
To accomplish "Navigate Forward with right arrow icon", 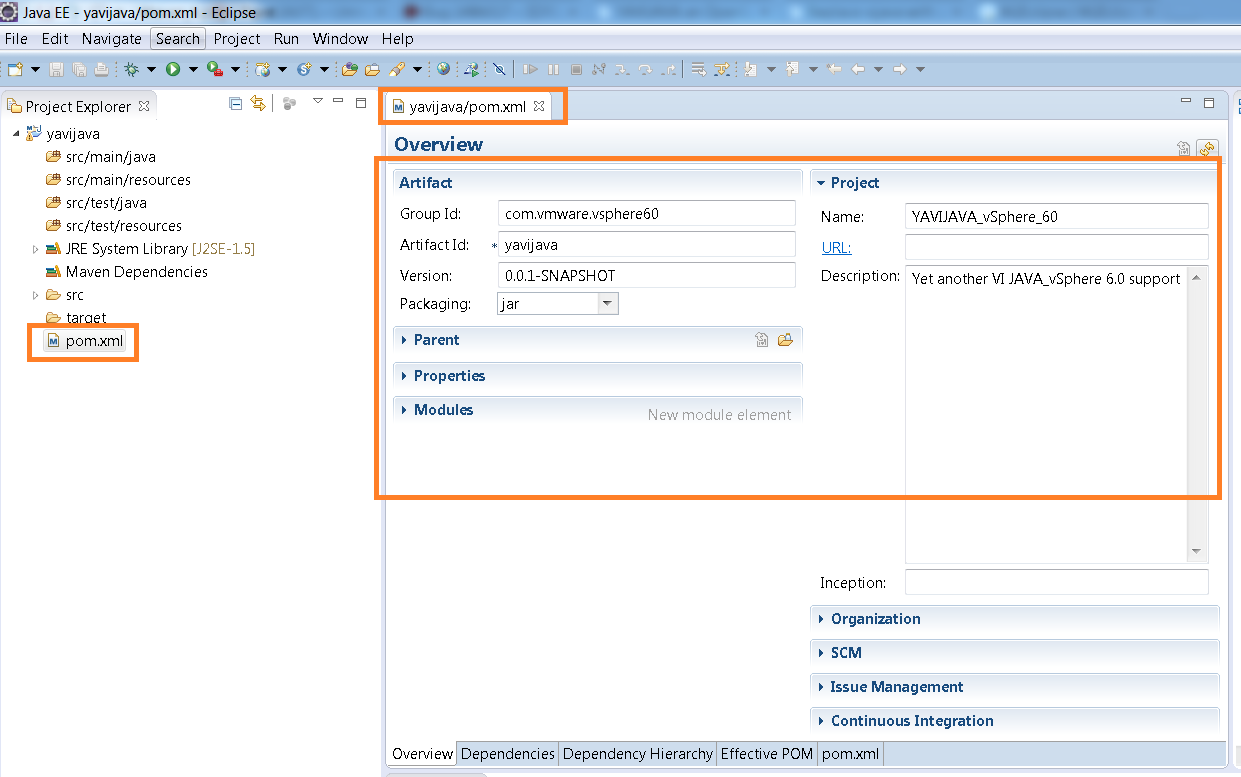I will point(899,69).
